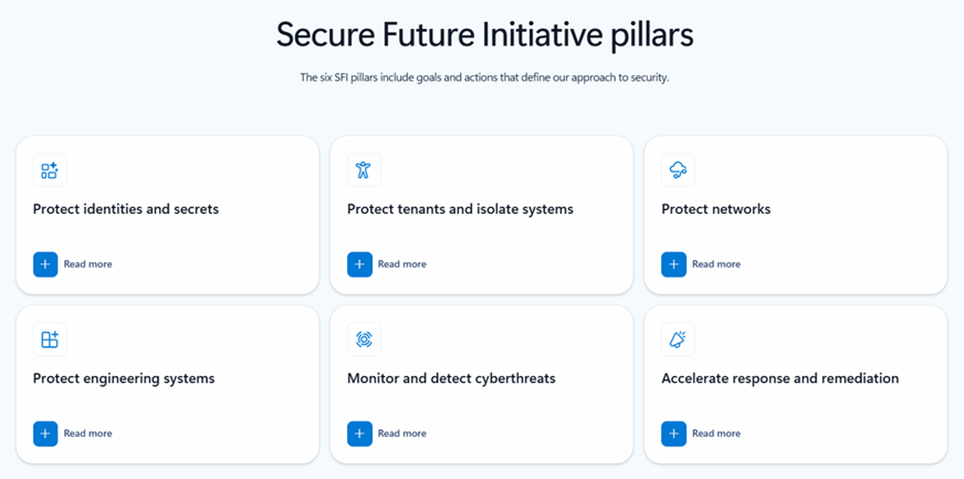The width and height of the screenshot is (964, 479).
Task: Click the Monitor and detect cyberthreats icon
Action: tap(363, 339)
